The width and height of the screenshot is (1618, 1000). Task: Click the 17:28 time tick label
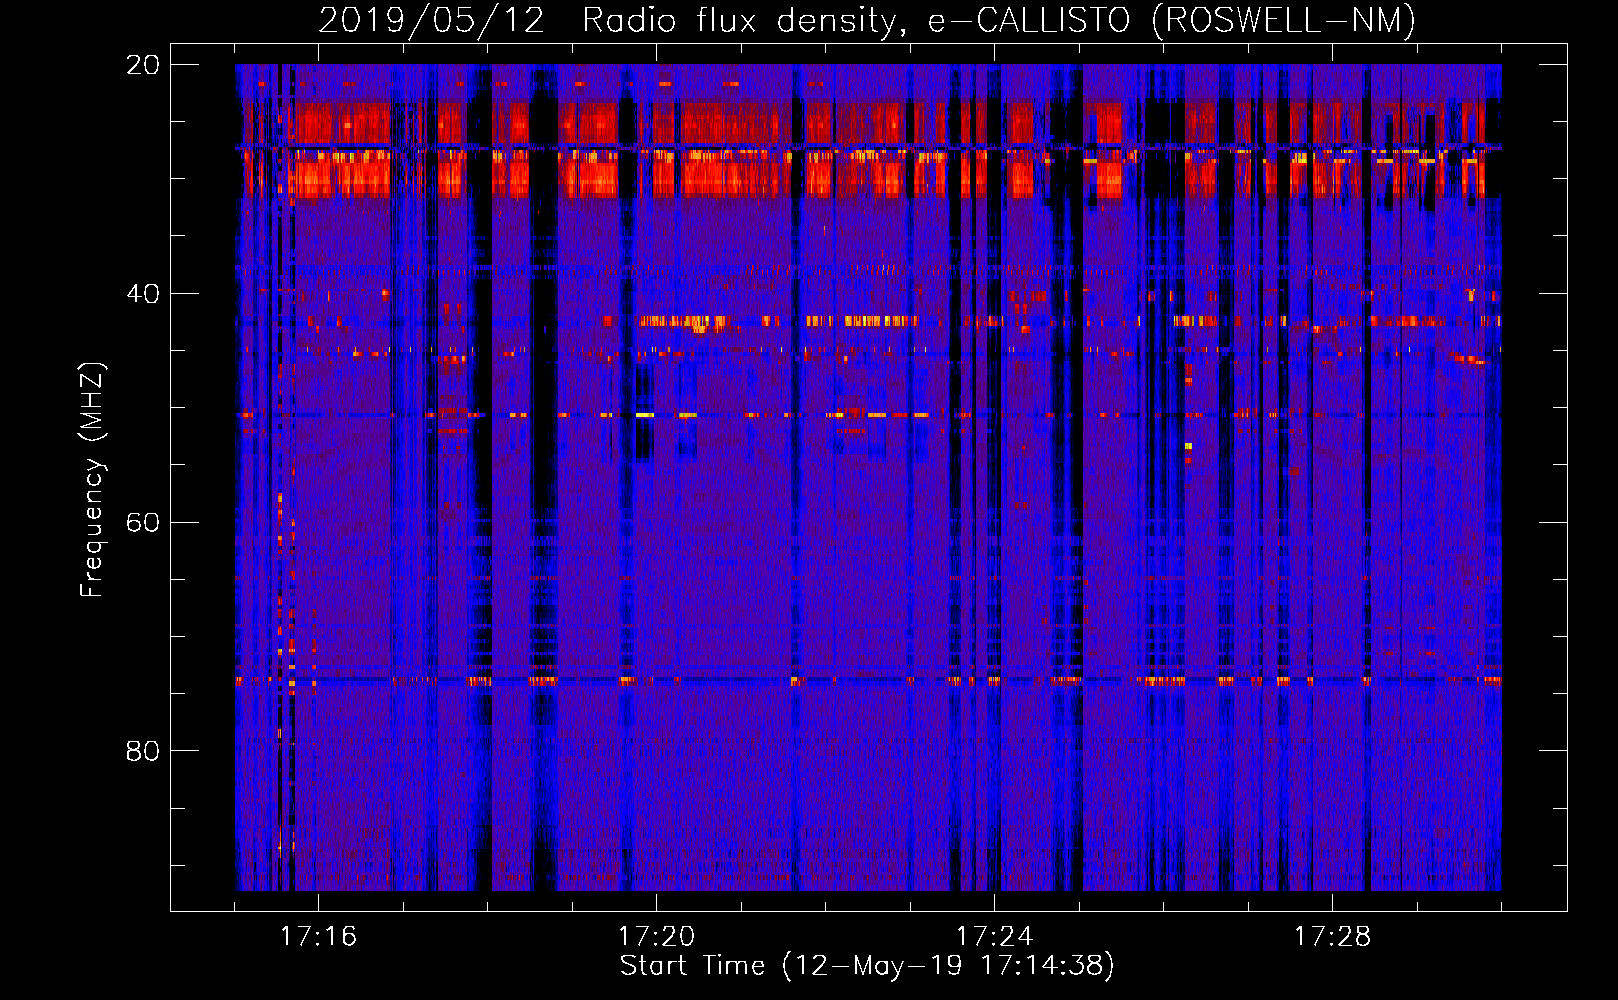point(1332,936)
